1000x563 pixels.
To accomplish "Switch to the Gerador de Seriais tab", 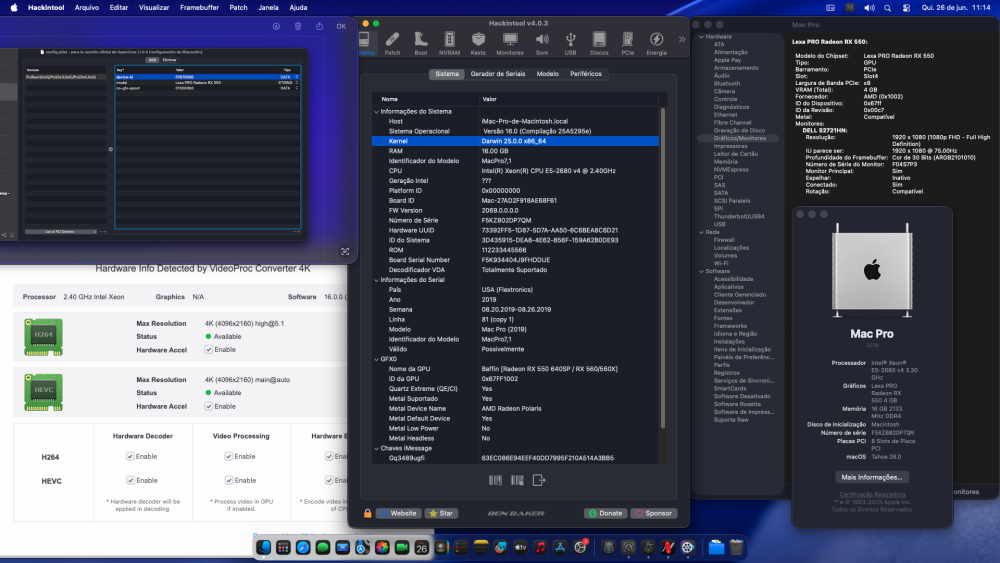I will pos(497,74).
